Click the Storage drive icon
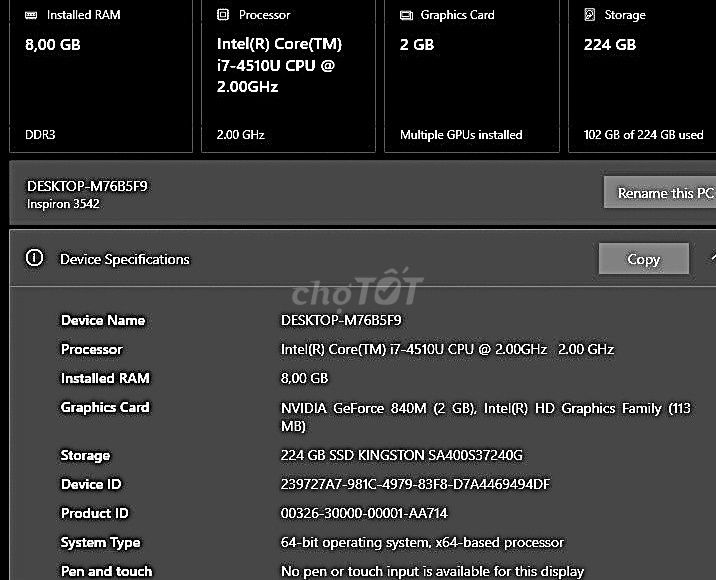Screen dimensions: 716x580 [590, 15]
